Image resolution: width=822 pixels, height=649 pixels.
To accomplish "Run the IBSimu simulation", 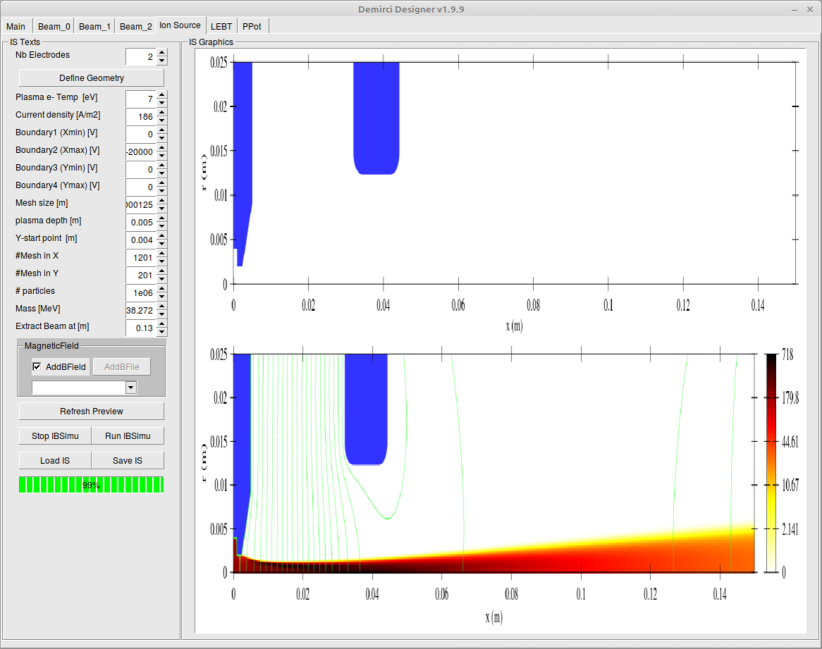I will pos(127,436).
